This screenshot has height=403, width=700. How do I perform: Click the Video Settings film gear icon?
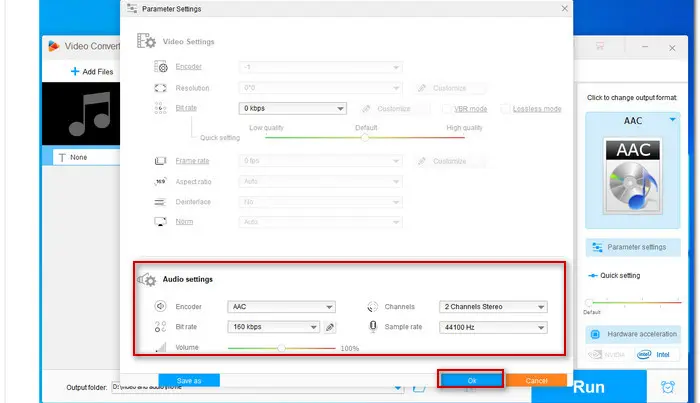[146, 41]
